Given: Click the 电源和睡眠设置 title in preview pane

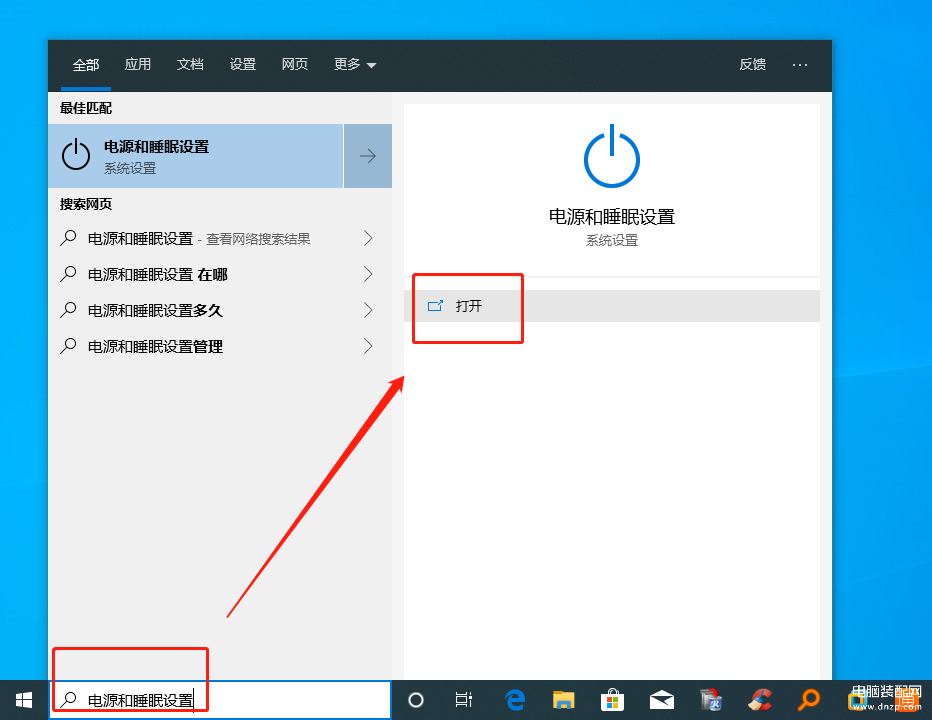Looking at the screenshot, I should 612,217.
